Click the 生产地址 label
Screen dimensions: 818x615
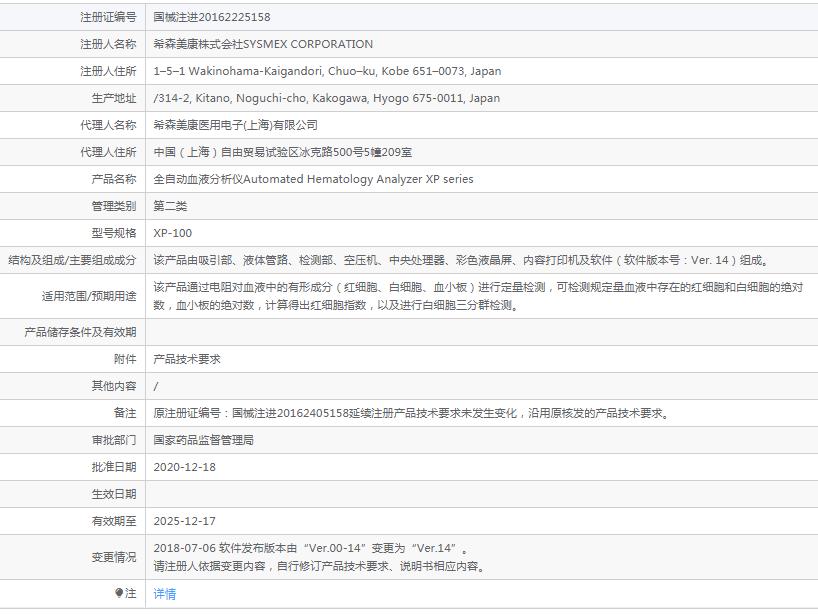pyautogui.click(x=114, y=98)
